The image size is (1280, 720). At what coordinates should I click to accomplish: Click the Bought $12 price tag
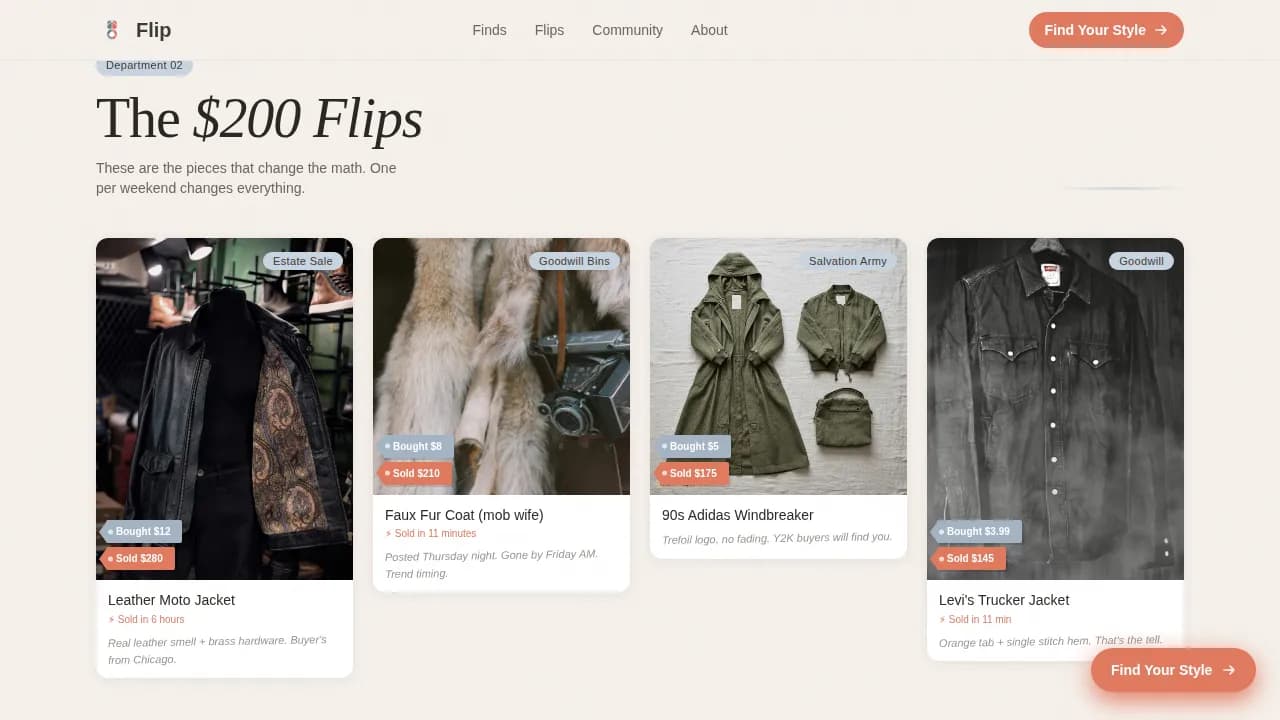point(140,532)
